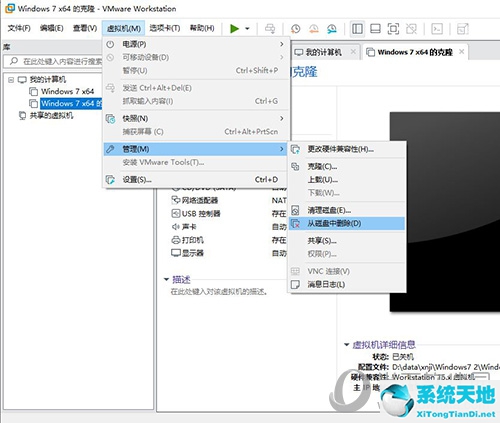Image resolution: width=500 pixels, height=423 pixels.
Task: Choose 更改硬件兼容性(H)... option
Action: 347,149
